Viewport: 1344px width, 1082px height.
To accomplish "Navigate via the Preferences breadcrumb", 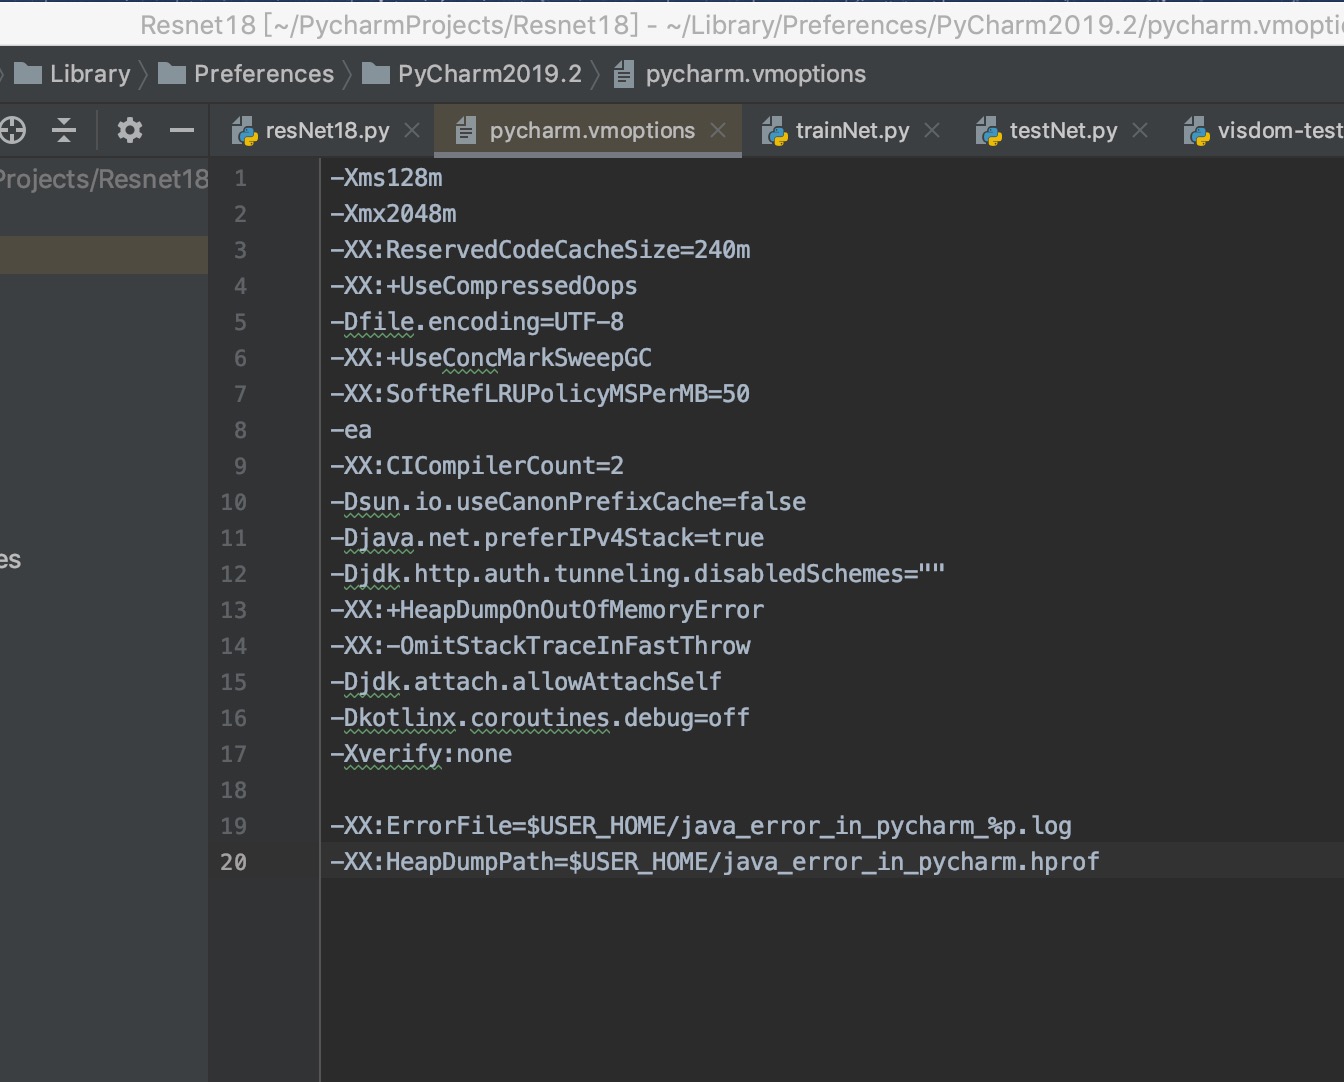I will (x=265, y=73).
